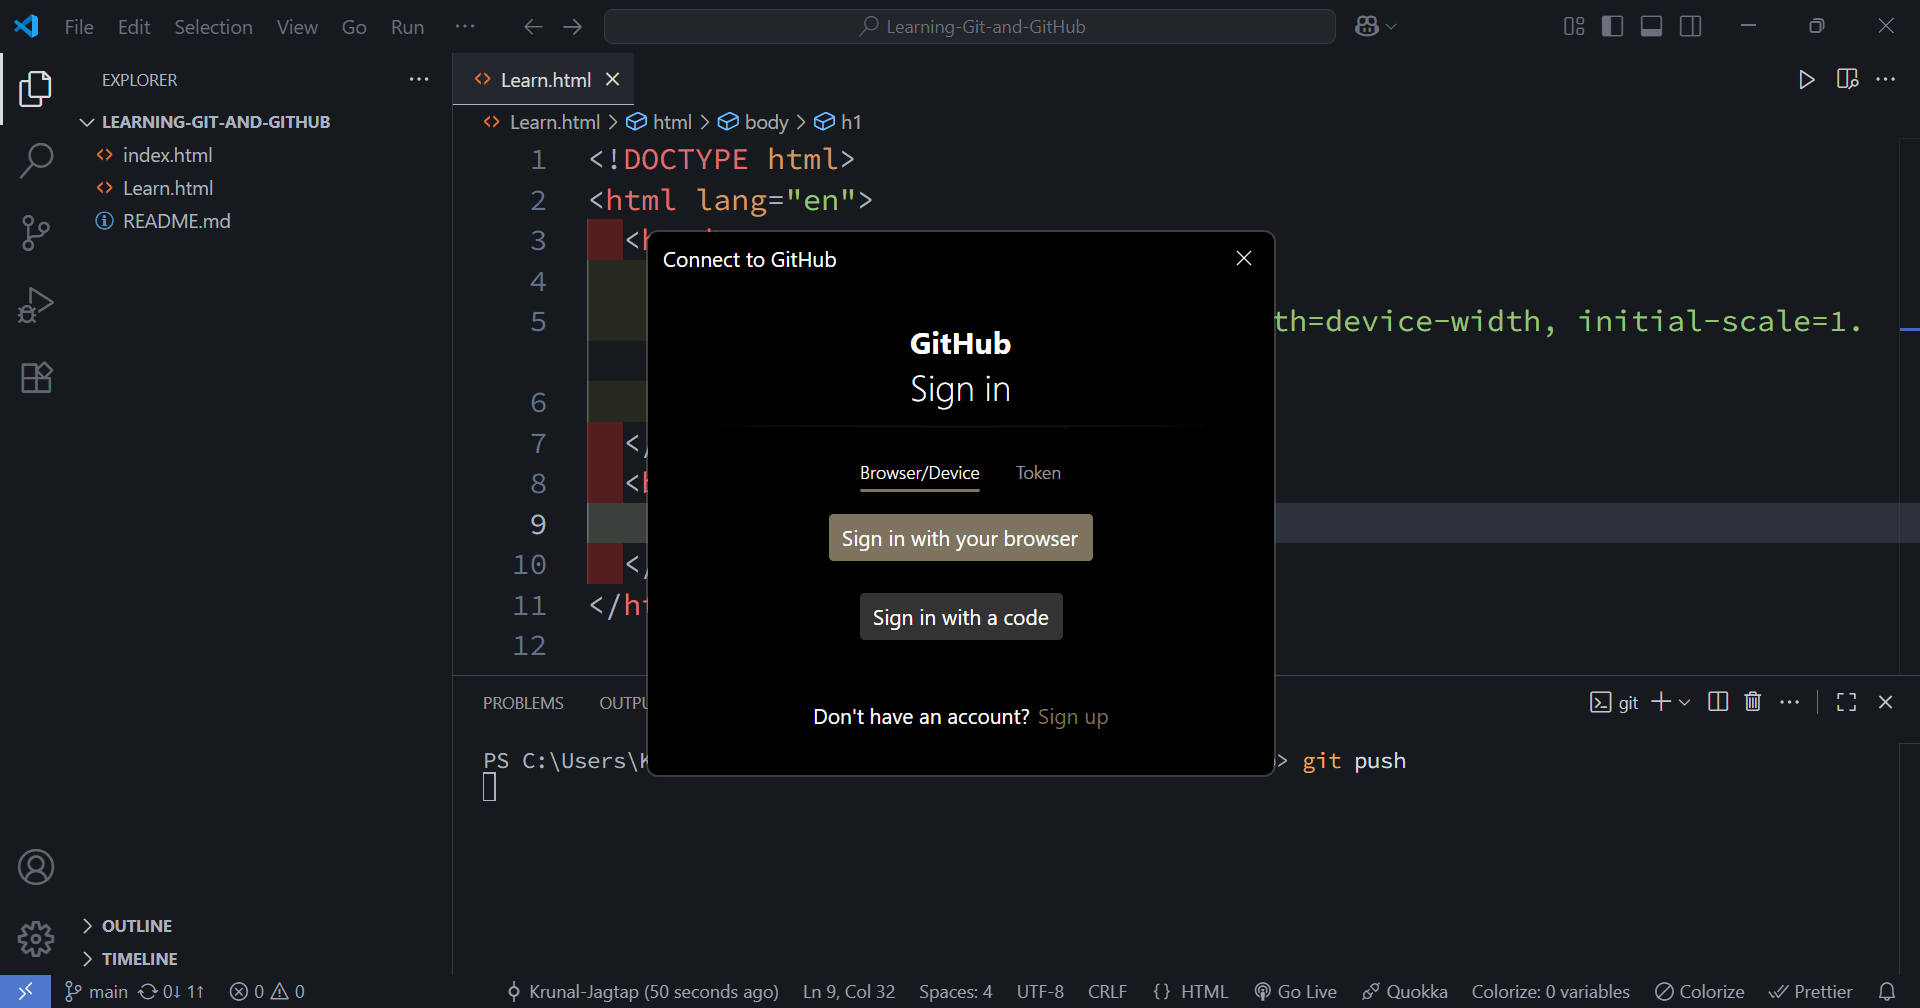This screenshot has height=1008, width=1920.
Task: Kill terminal with the trash icon
Action: pyautogui.click(x=1752, y=702)
